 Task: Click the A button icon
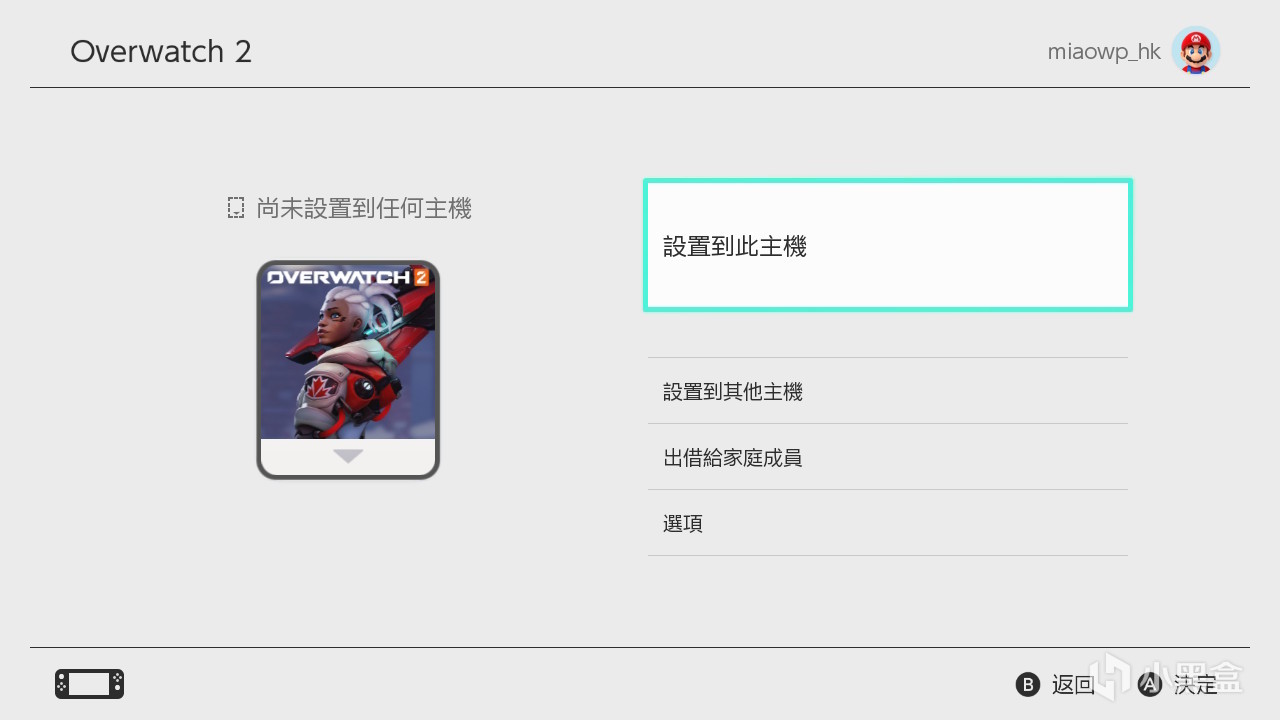click(x=1151, y=684)
